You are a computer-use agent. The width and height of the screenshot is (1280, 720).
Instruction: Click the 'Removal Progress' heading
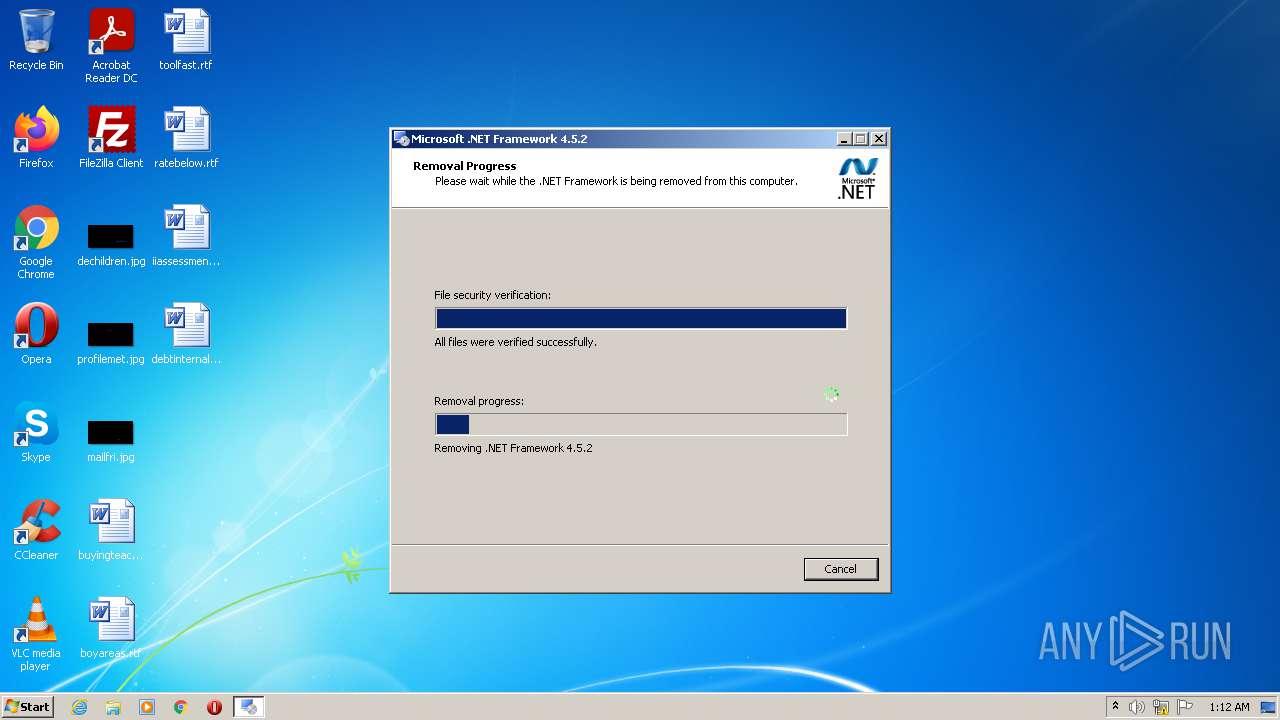(465, 166)
